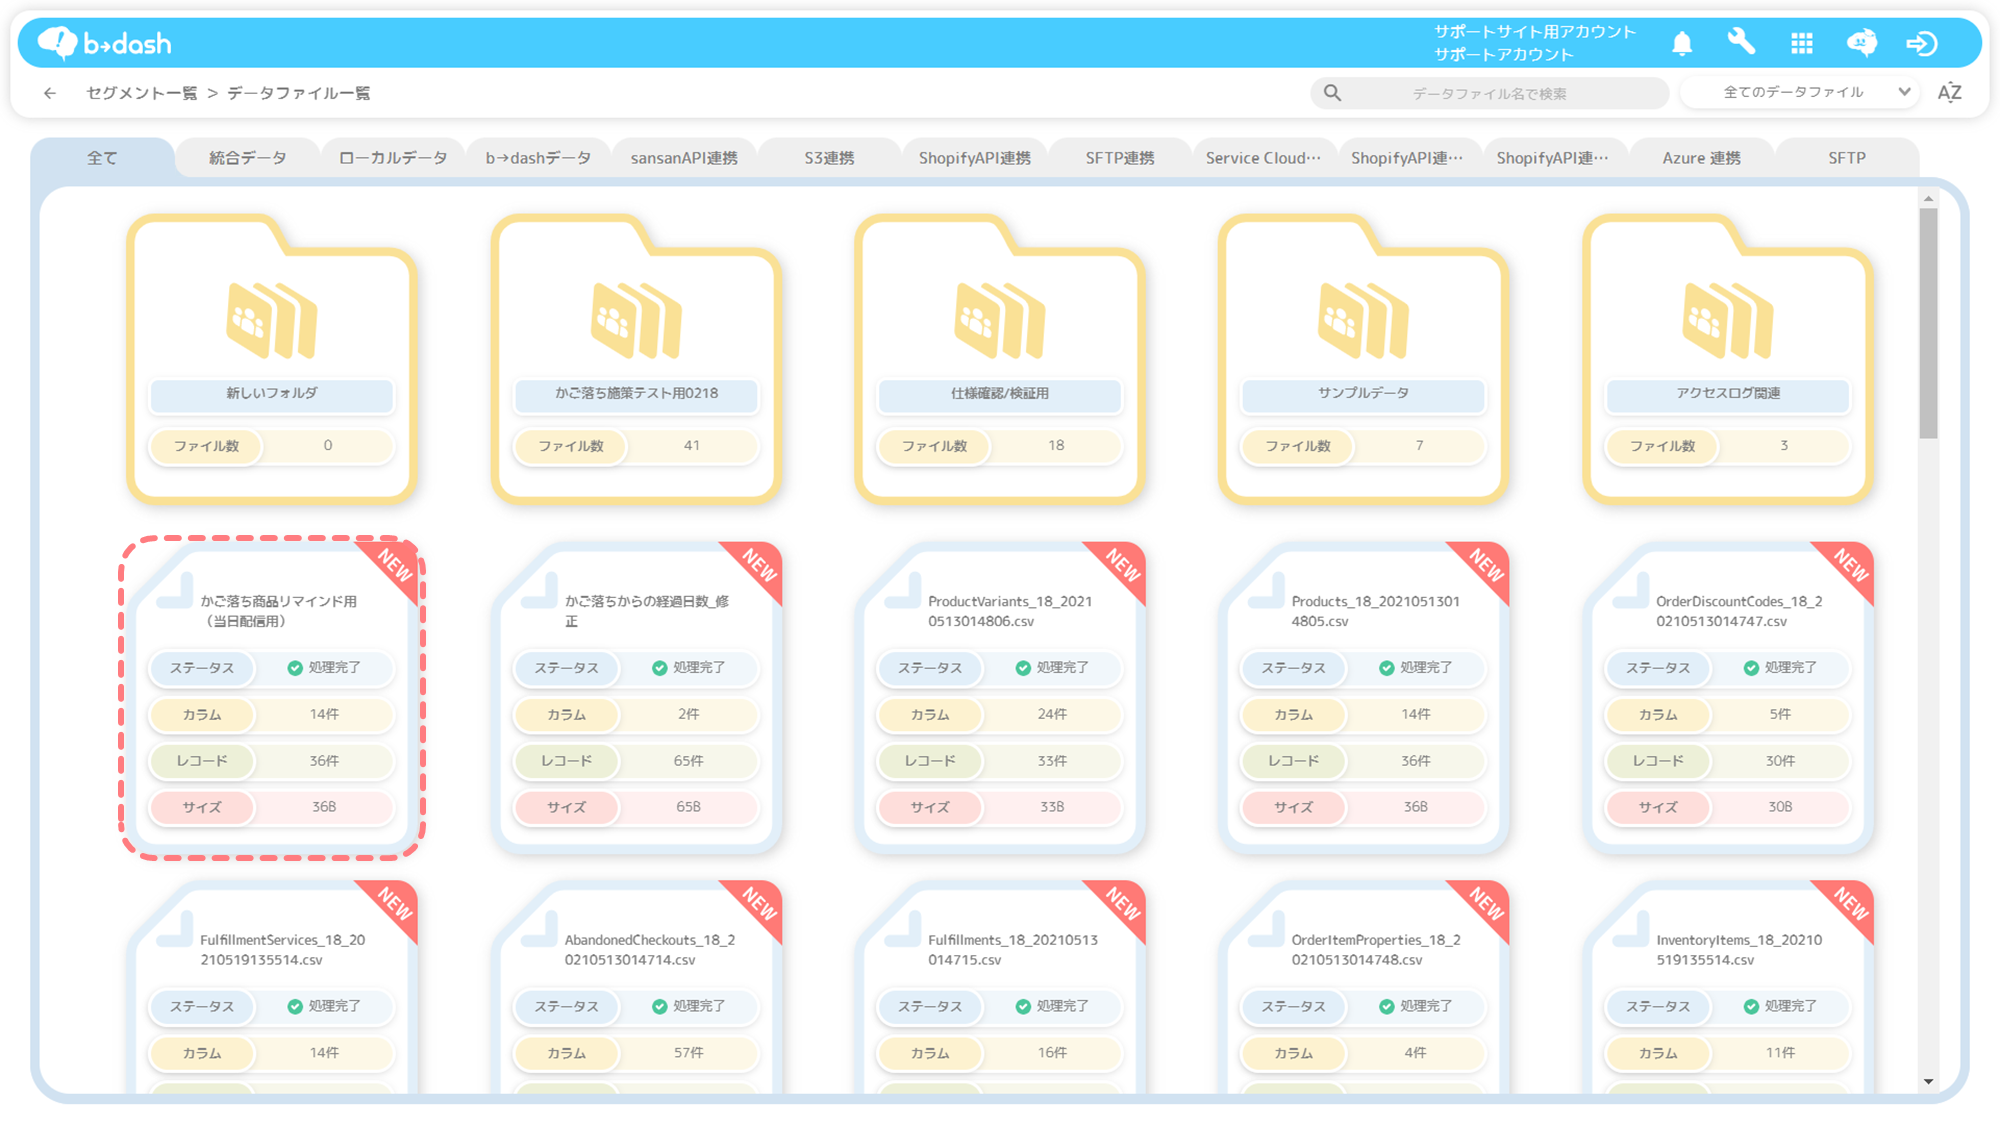Click the カラム 57件 value
The height and width of the screenshot is (1125, 2000).
[688, 1053]
